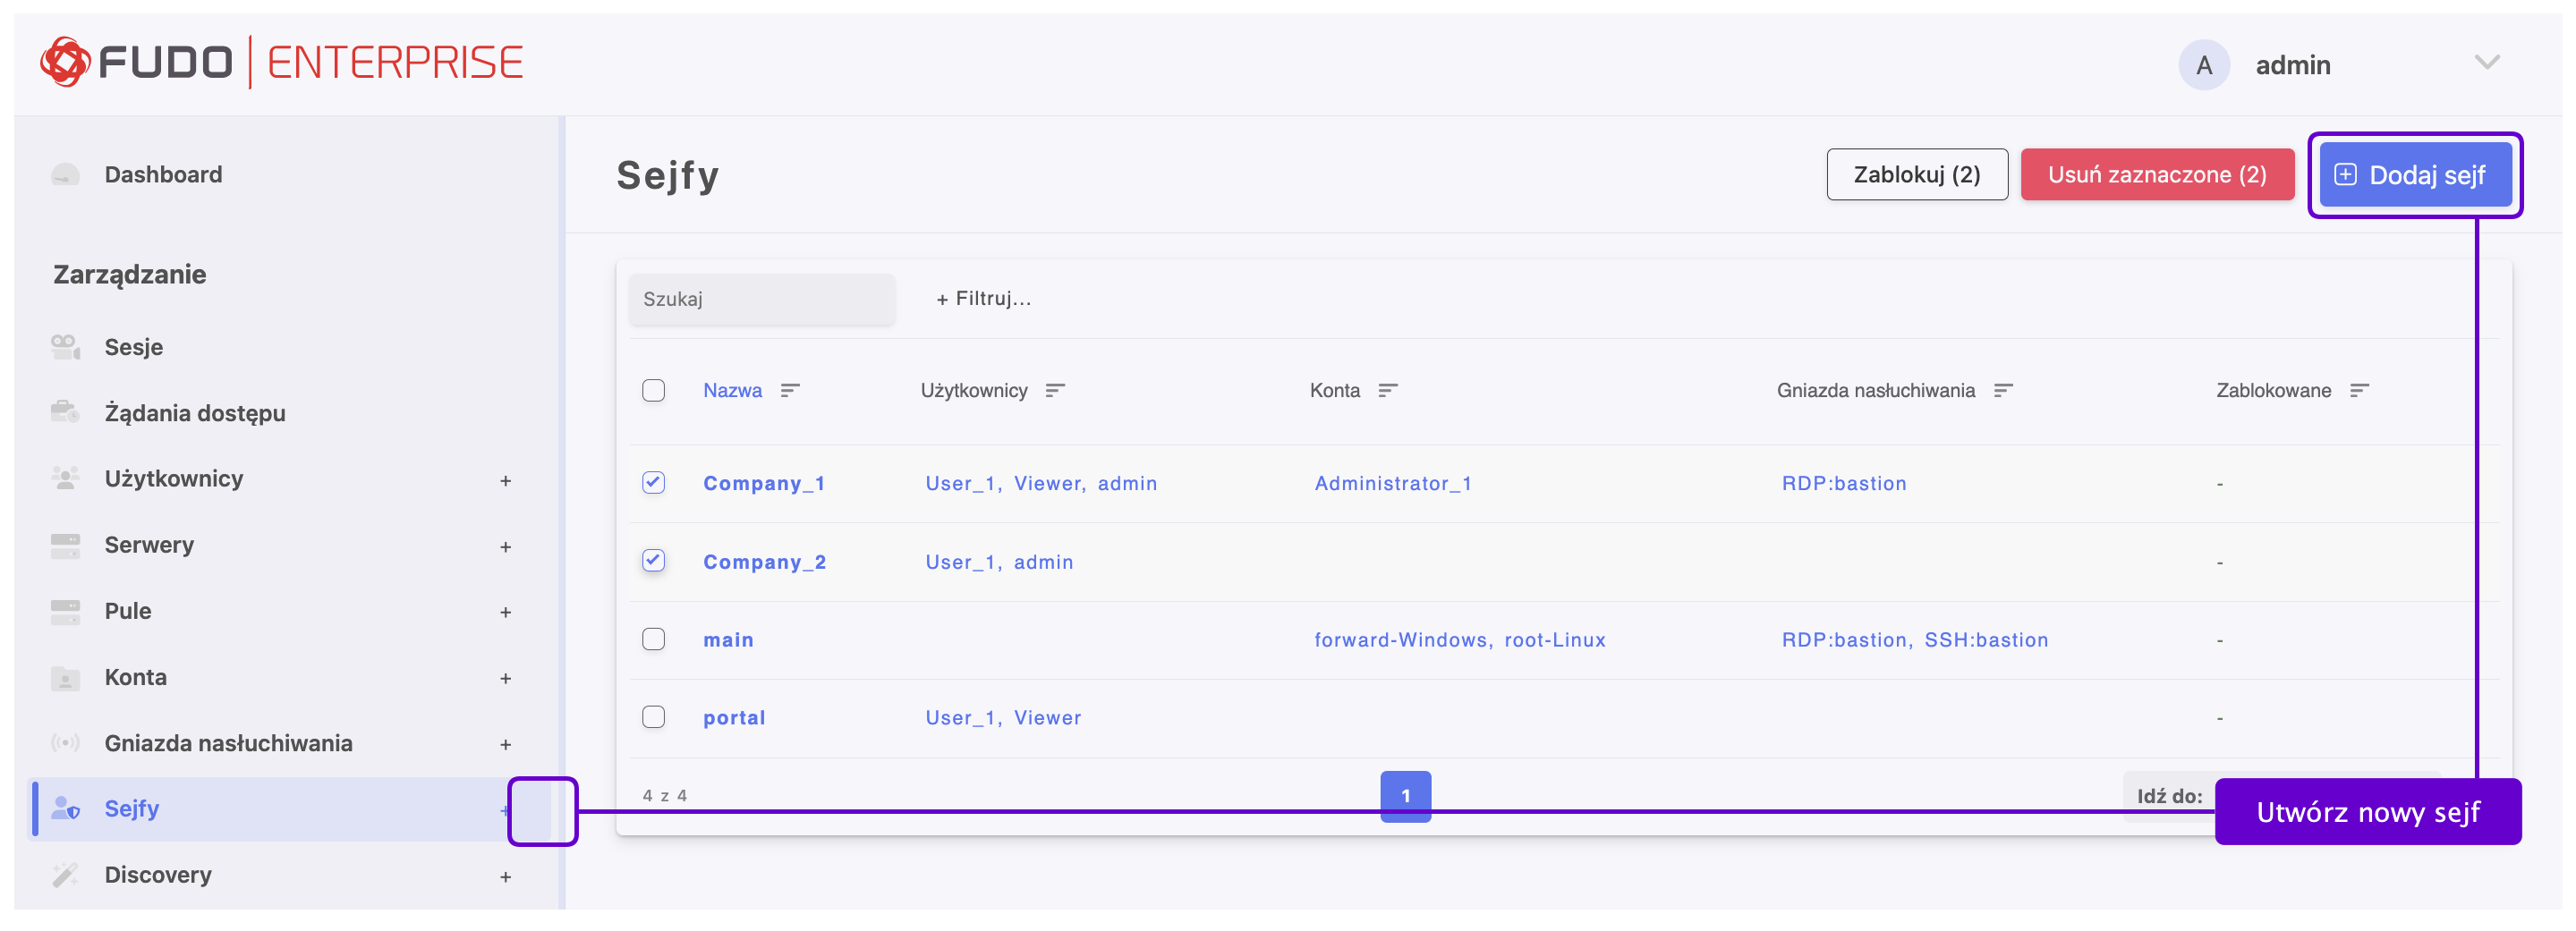Image resolution: width=2576 pixels, height=931 pixels.
Task: Click Usuń zaznaczone (2) red button
Action: (x=2156, y=174)
